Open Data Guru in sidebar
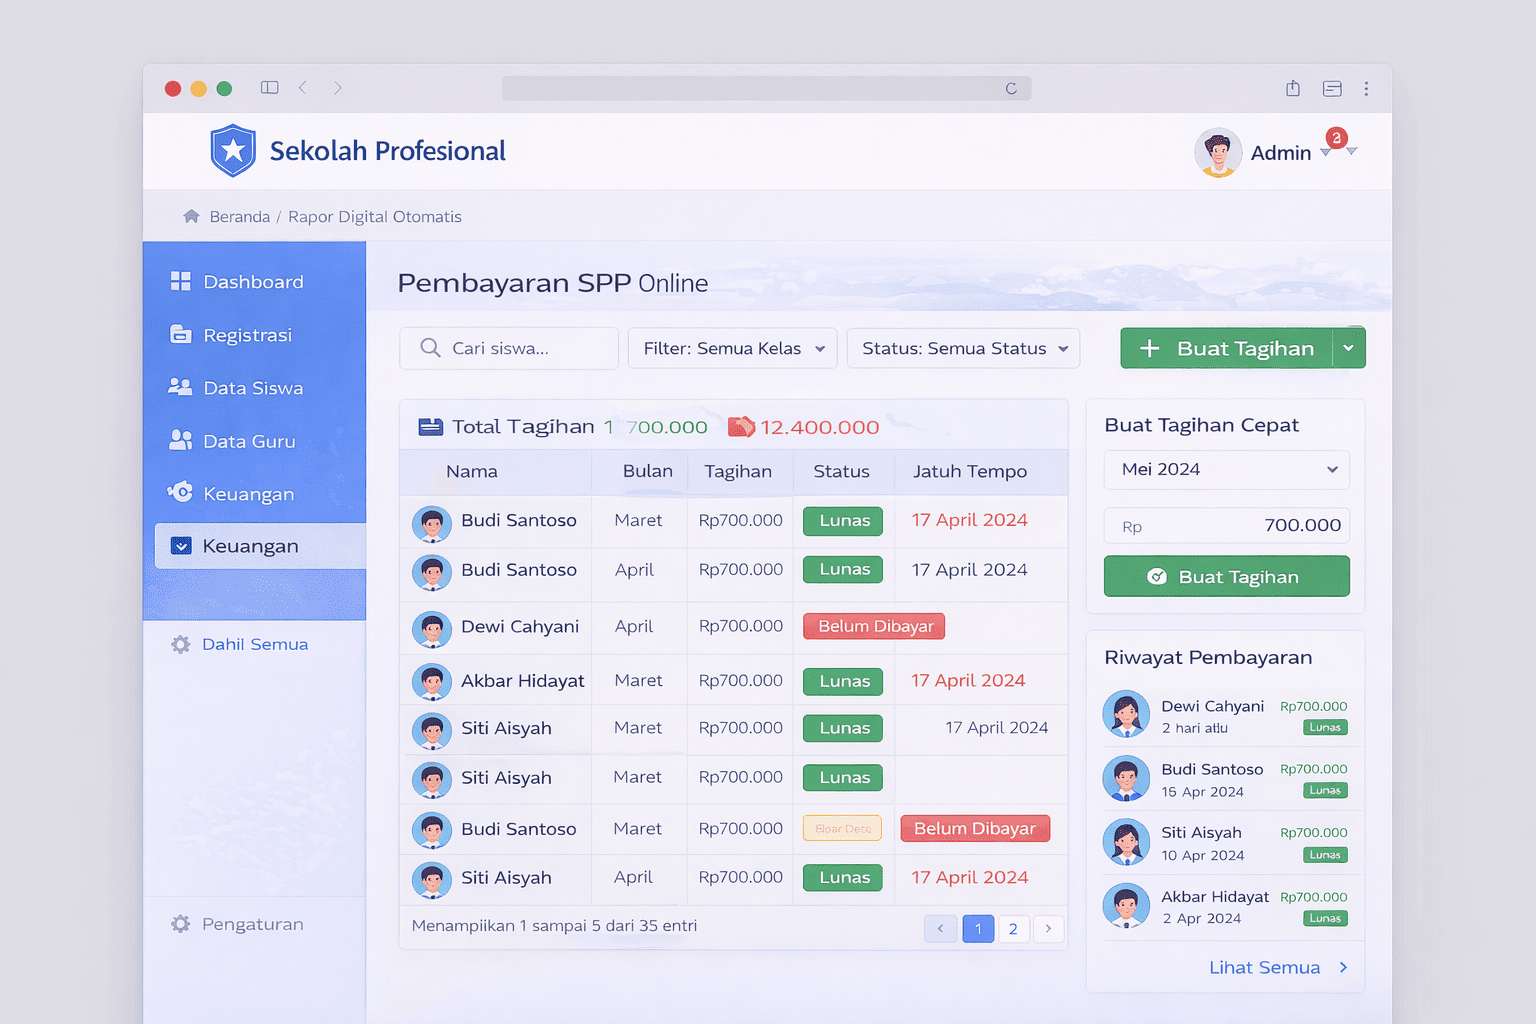 [x=249, y=441]
